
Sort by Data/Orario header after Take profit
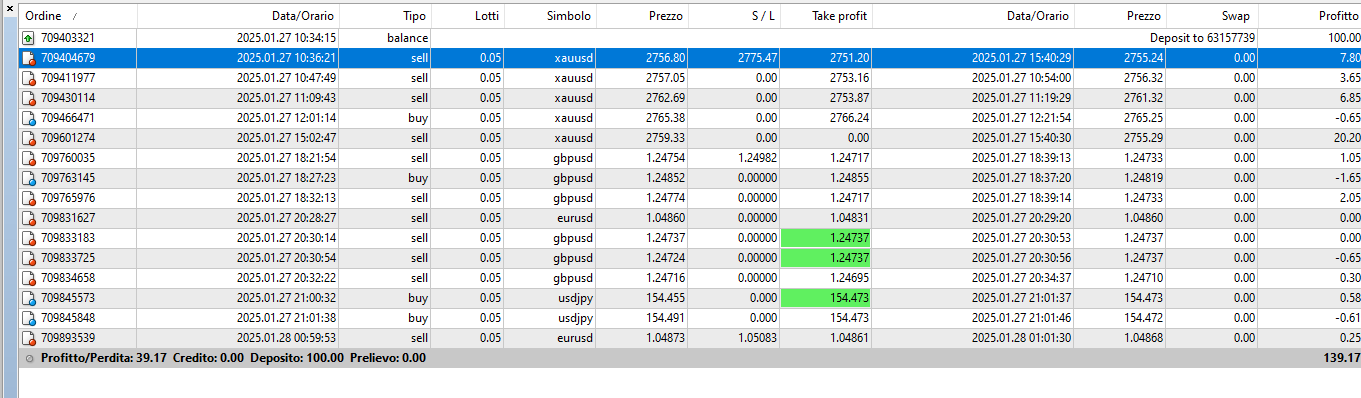coord(974,17)
